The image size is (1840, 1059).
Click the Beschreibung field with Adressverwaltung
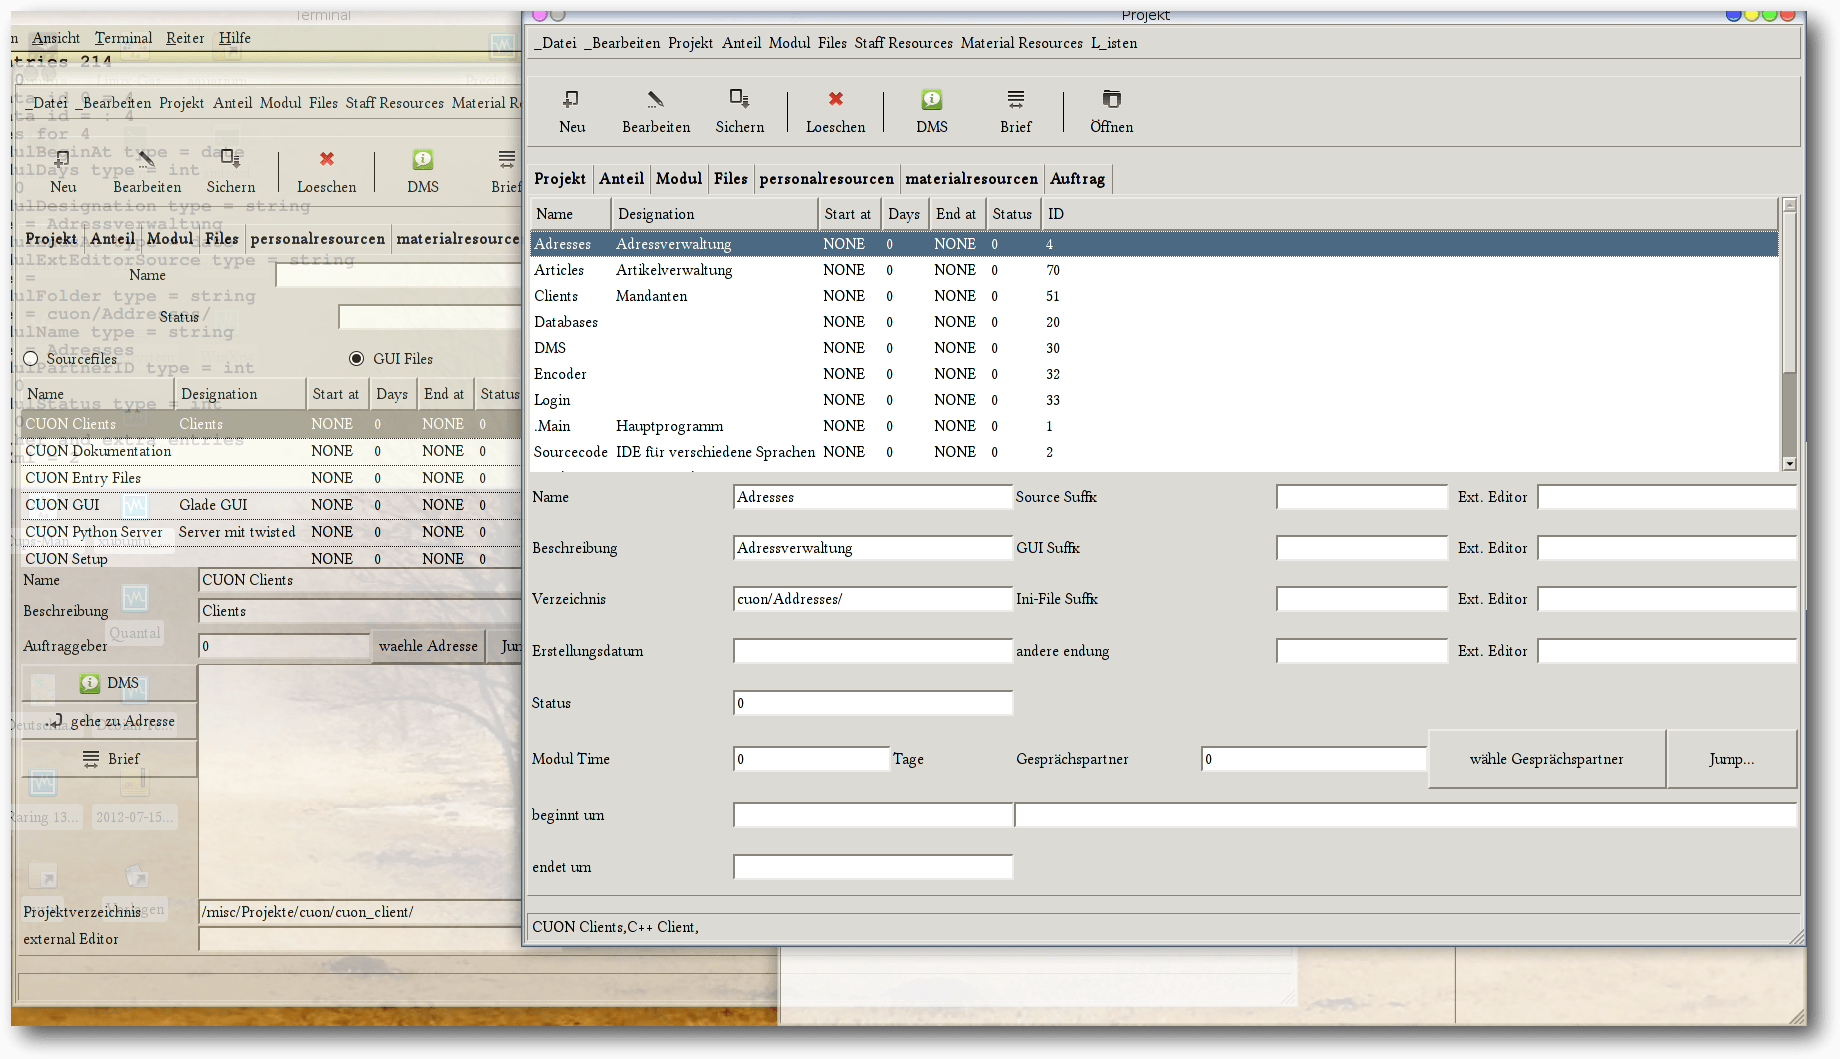click(x=872, y=548)
